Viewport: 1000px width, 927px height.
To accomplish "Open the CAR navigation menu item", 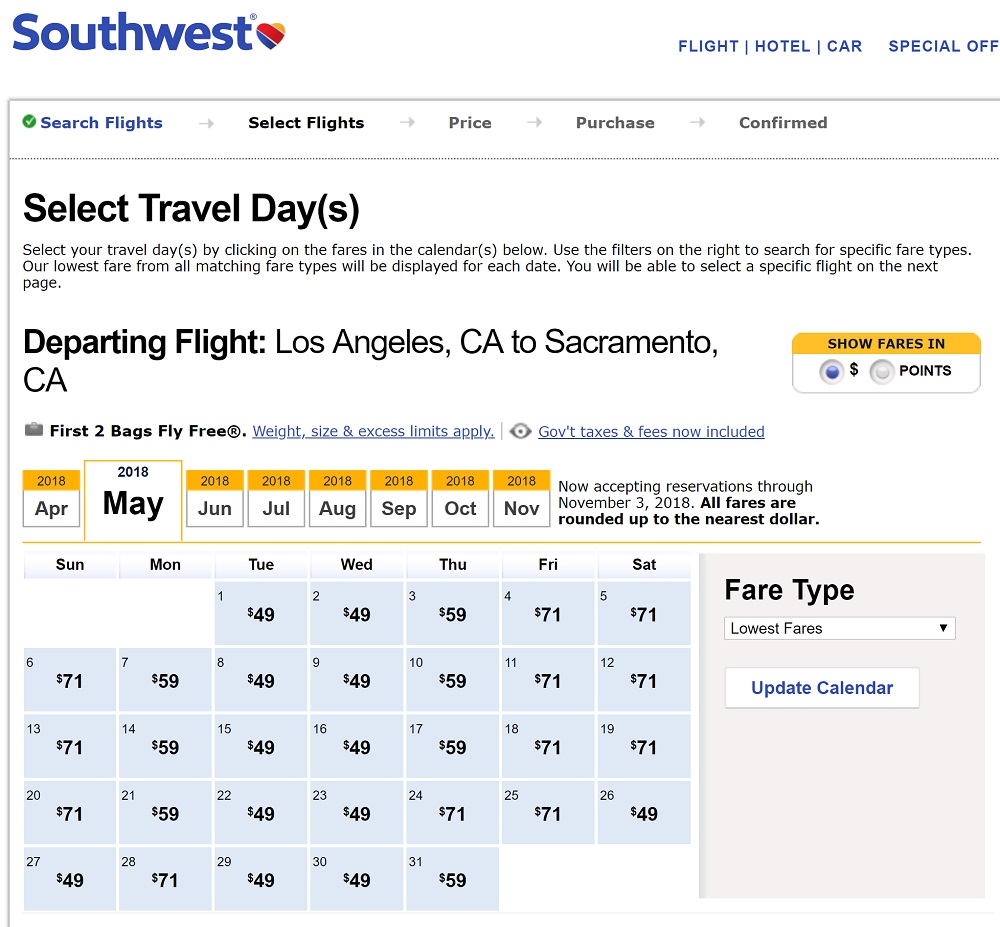I will 844,46.
